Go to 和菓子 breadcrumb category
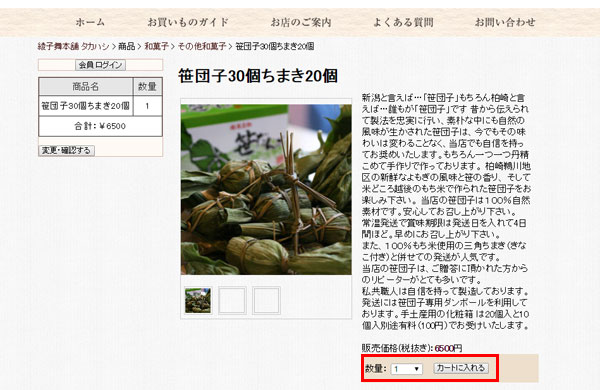Viewport: 600px width, 390px height. click(157, 46)
